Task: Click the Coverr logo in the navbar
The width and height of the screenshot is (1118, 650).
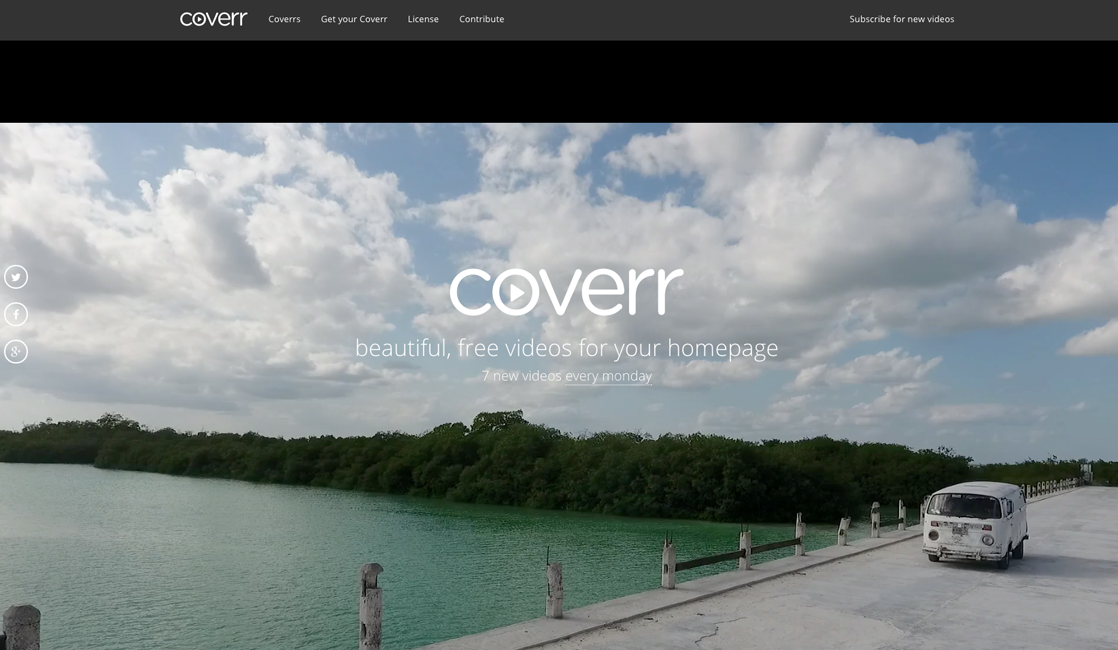Action: (213, 19)
